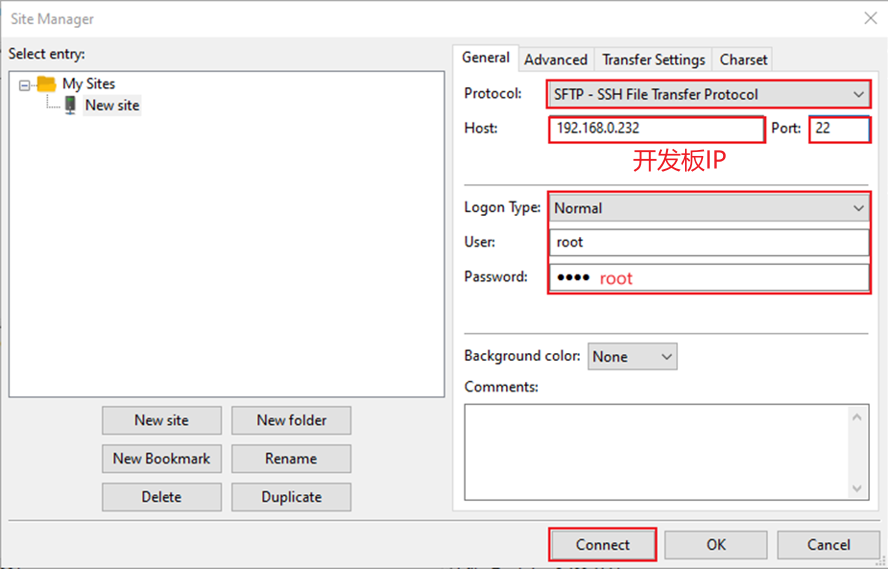Image resolution: width=888 pixels, height=569 pixels.
Task: Click the New site server icon
Action: point(70,105)
